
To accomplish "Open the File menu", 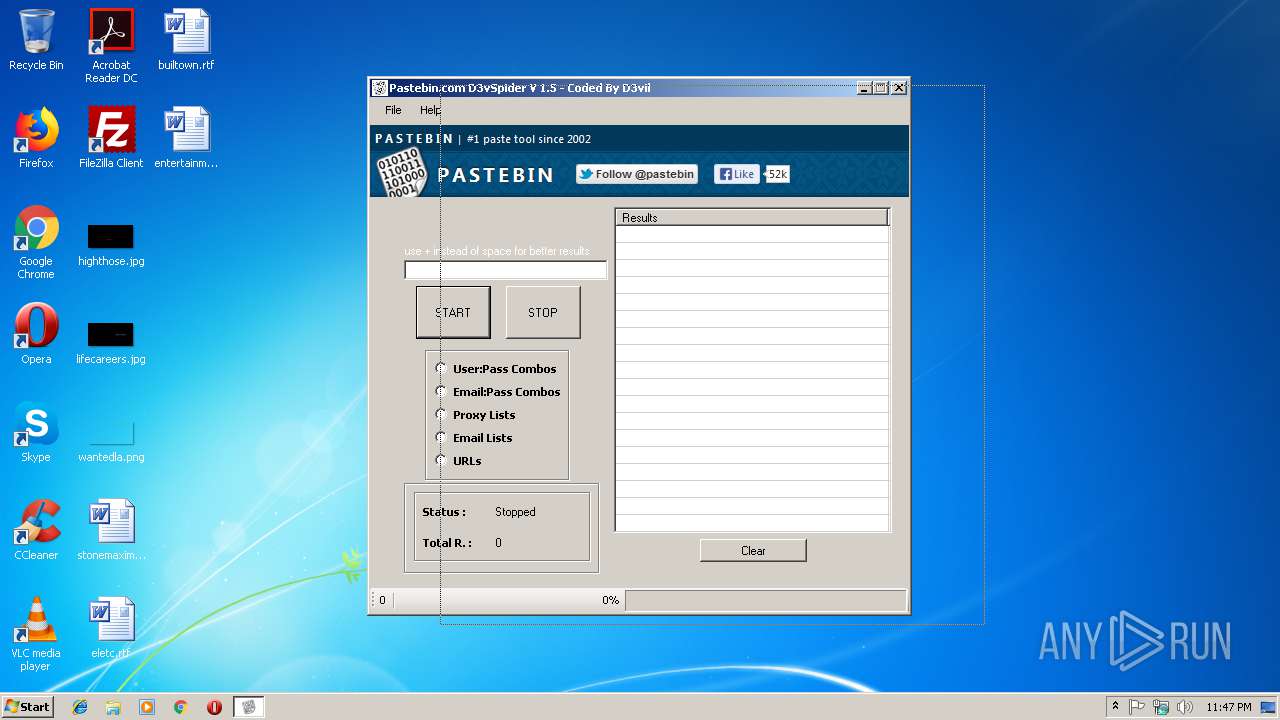I will tap(393, 110).
